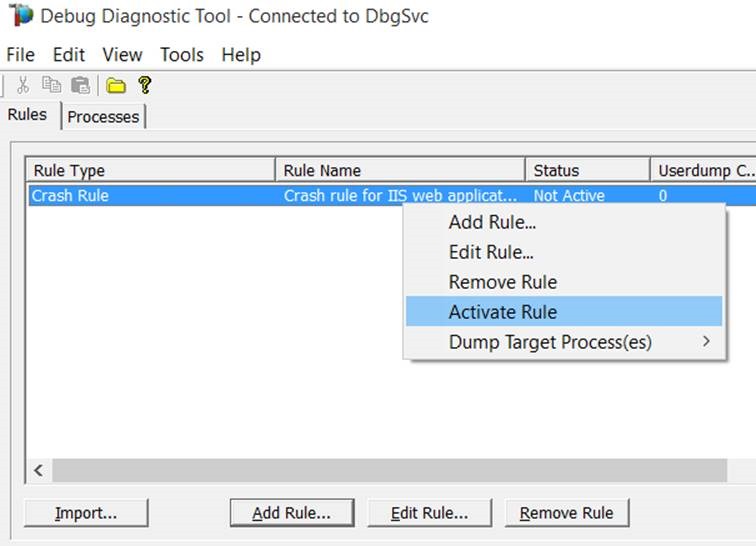
Task: Click the Cut scissors toolbar icon
Action: 22,85
